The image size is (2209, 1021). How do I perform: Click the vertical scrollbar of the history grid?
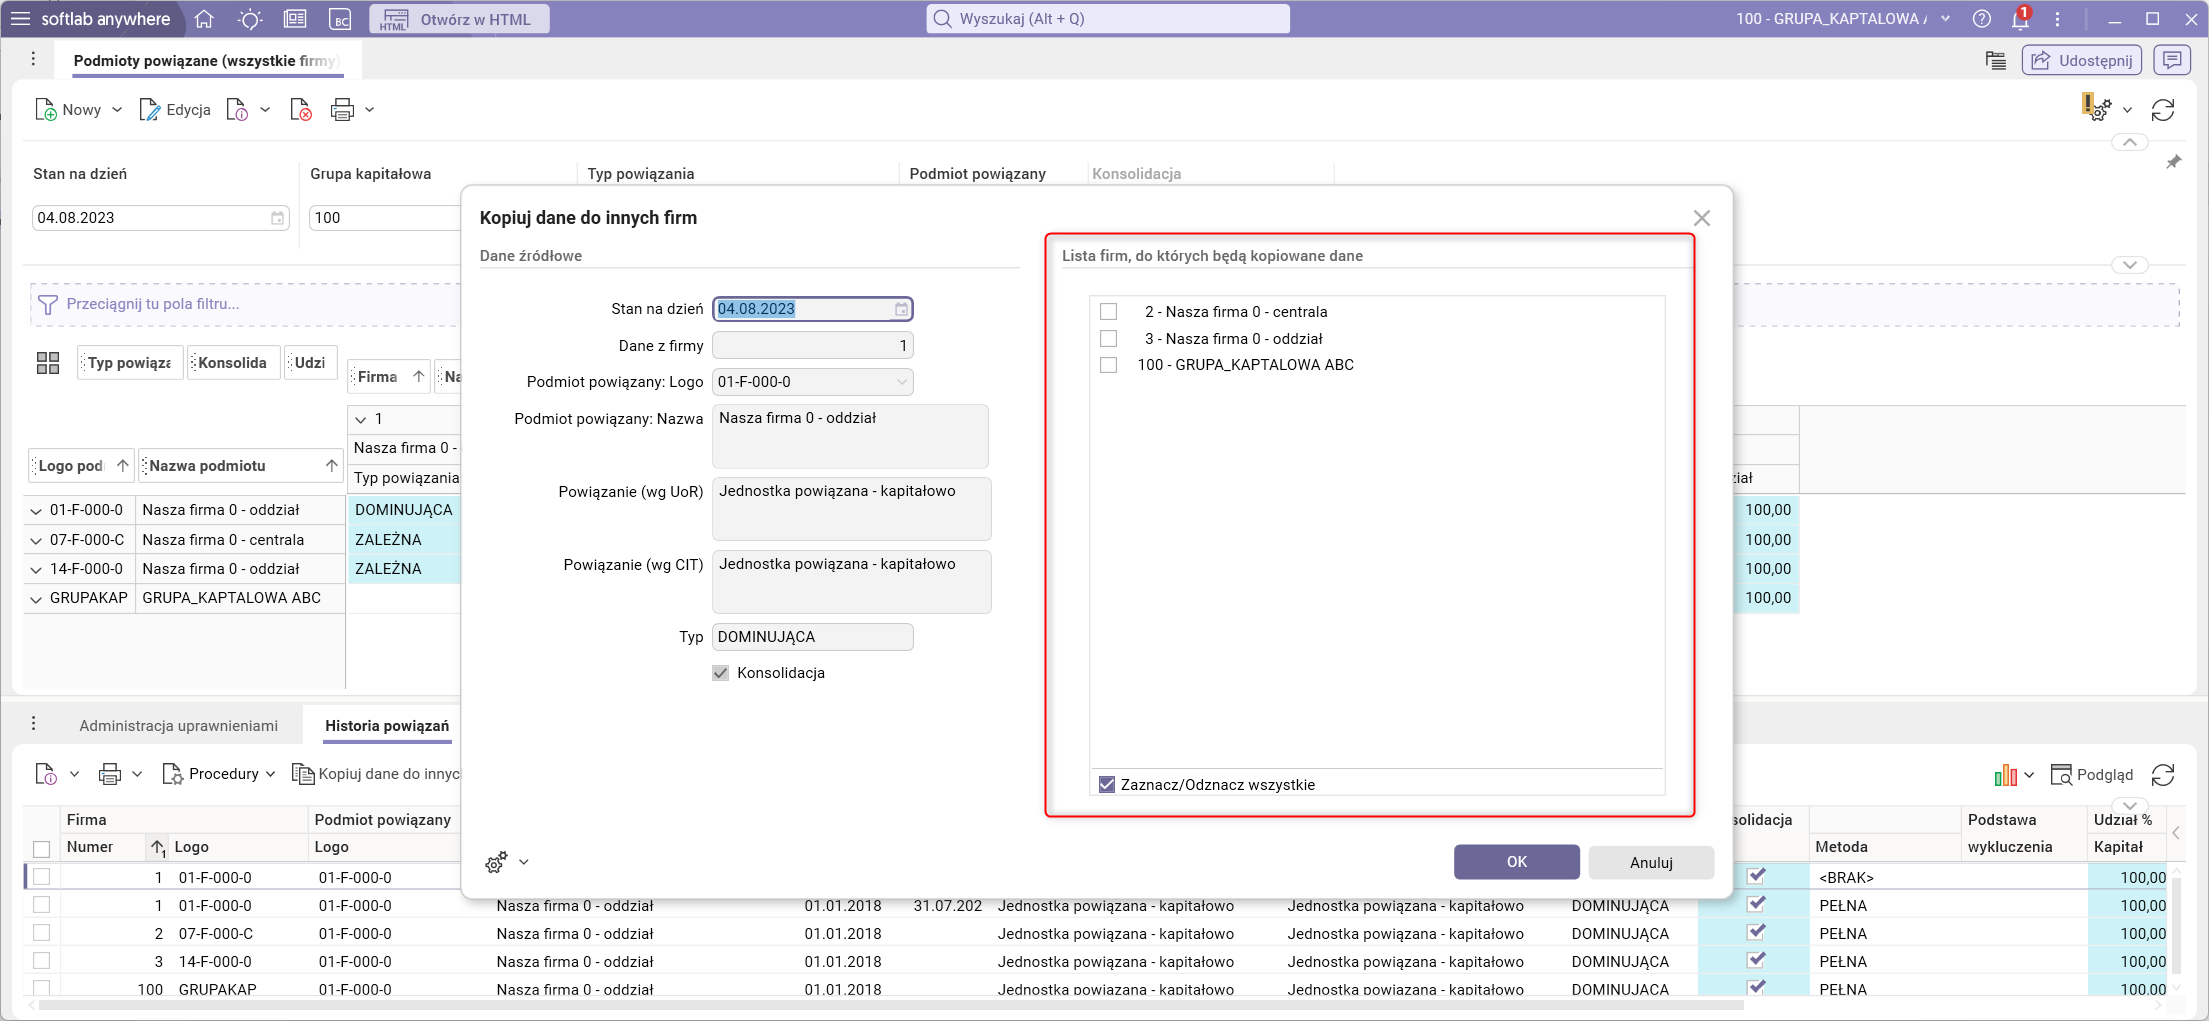2176,925
